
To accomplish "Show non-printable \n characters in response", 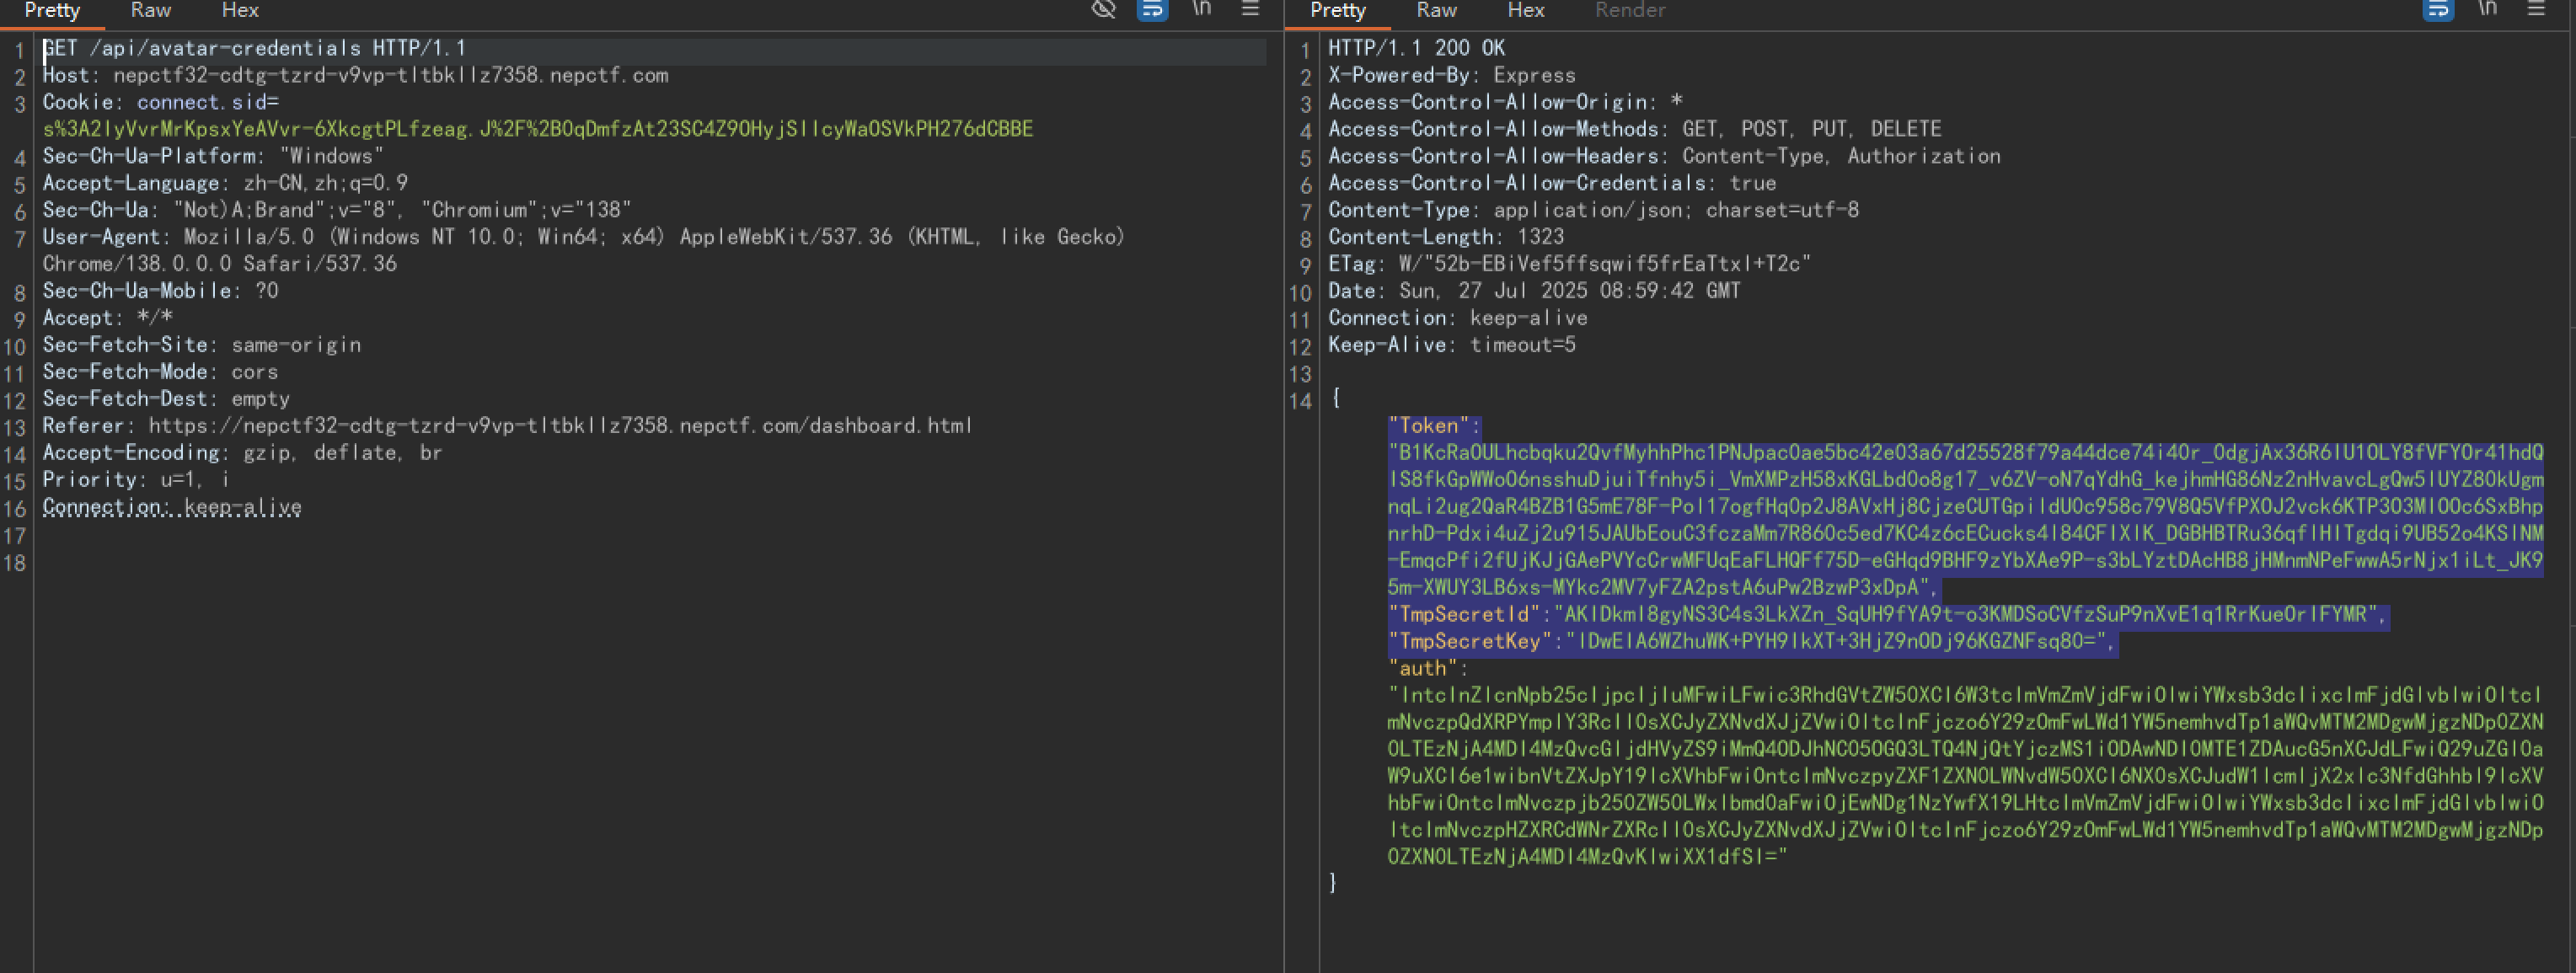I will tap(2487, 9).
